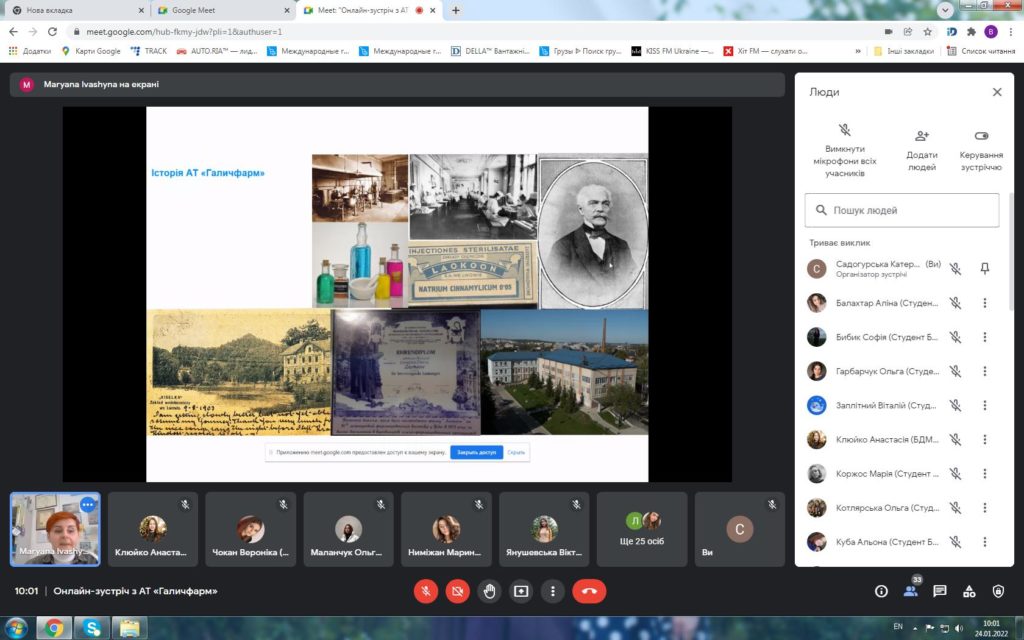Bookmark this page with star icon
The width and height of the screenshot is (1024, 640).
point(927,31)
